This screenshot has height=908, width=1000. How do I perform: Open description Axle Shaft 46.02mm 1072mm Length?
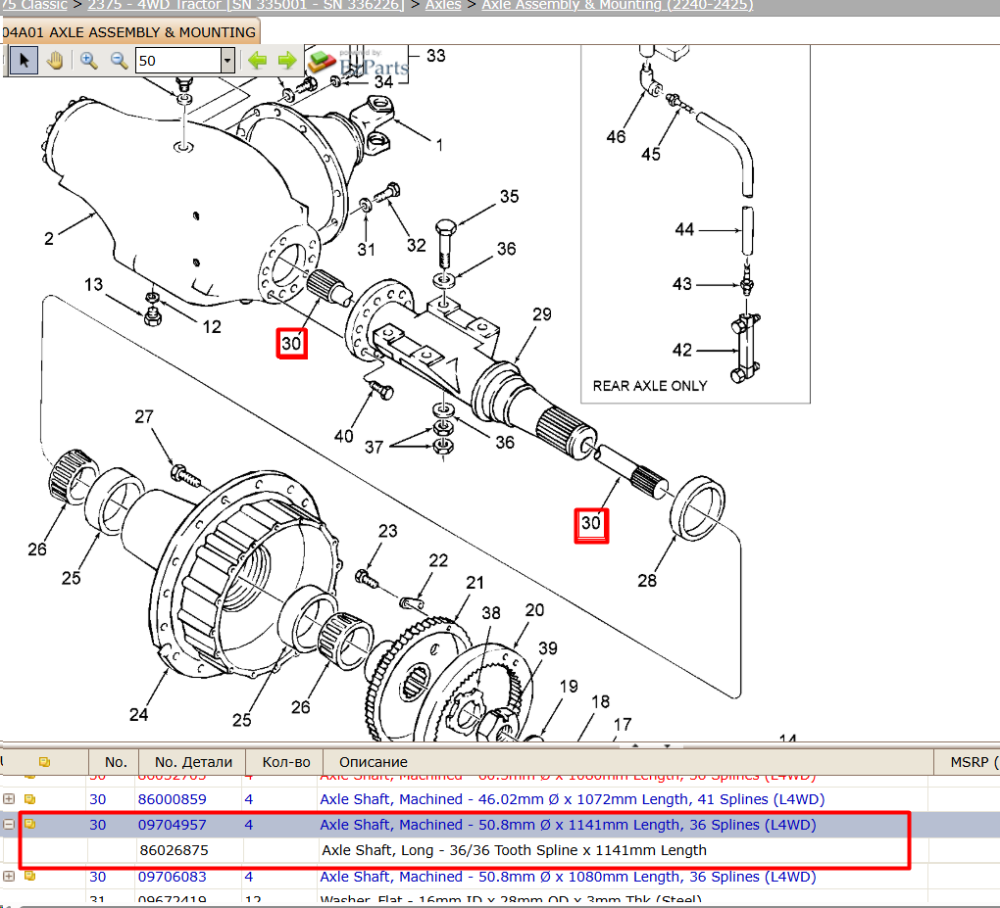(x=572, y=799)
